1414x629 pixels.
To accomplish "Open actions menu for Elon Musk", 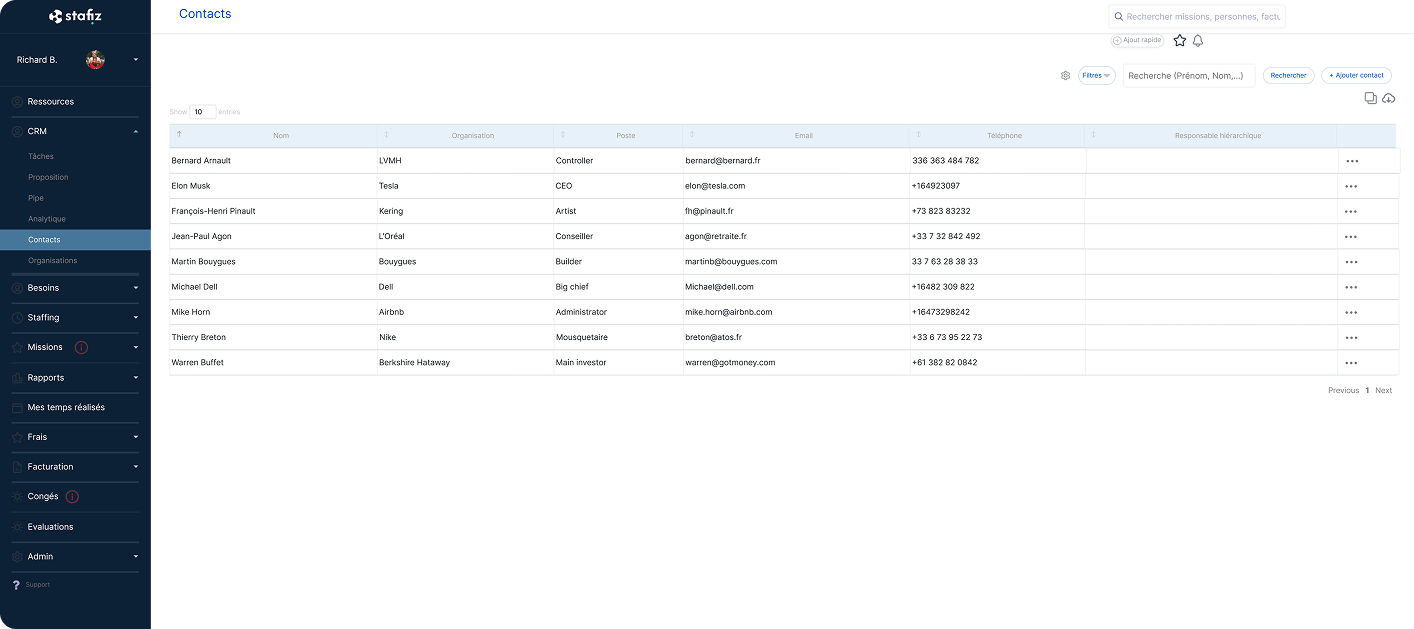I will point(1352,186).
